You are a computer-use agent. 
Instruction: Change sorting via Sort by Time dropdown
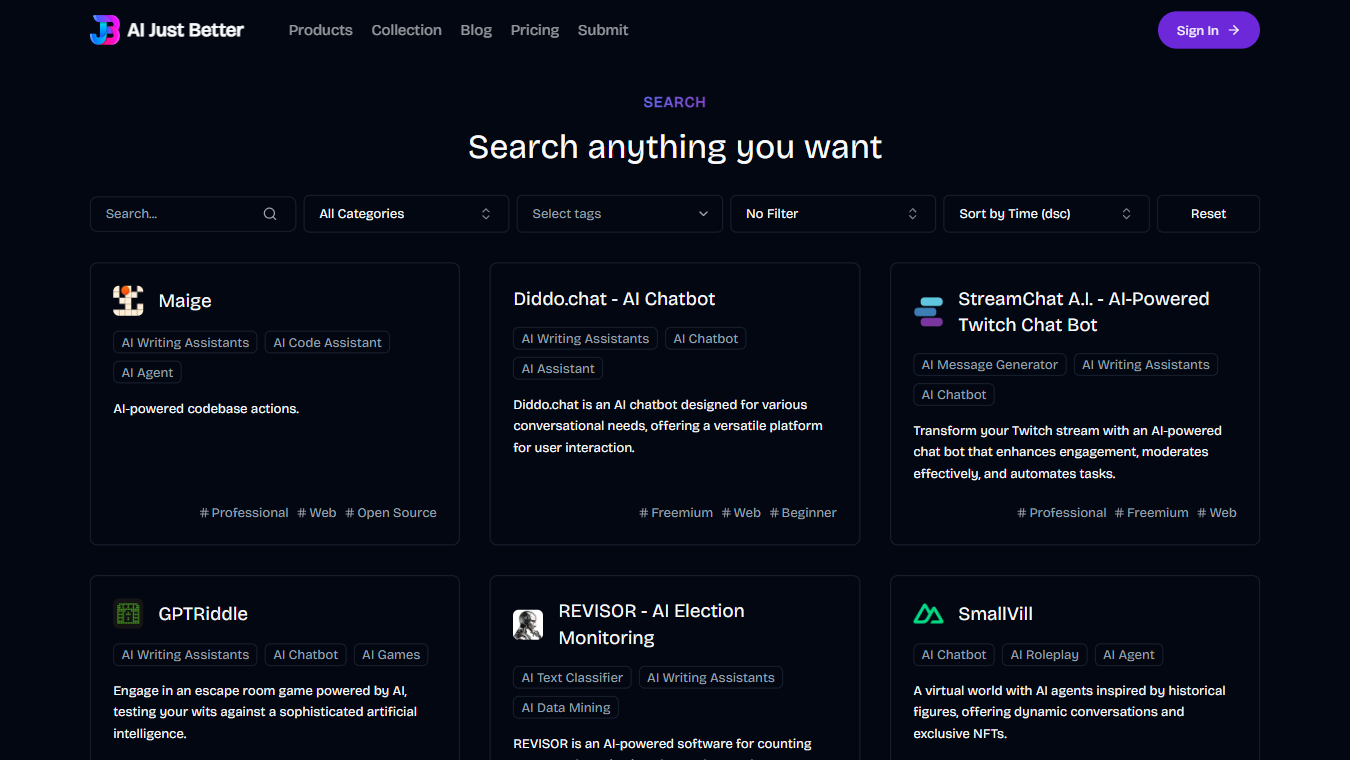1045,213
